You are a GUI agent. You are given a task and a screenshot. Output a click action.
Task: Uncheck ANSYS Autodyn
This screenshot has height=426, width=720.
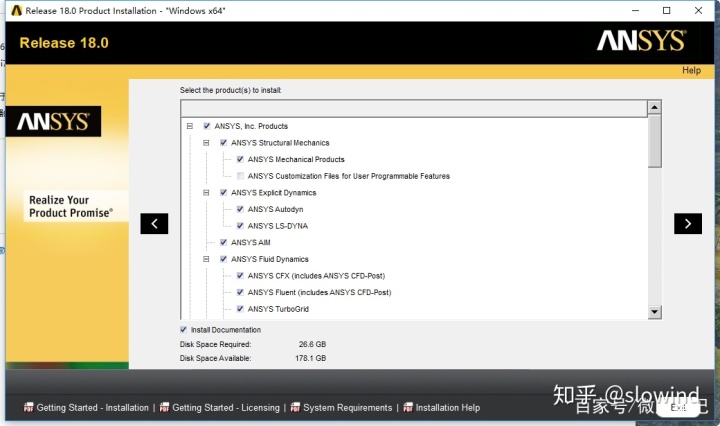240,209
